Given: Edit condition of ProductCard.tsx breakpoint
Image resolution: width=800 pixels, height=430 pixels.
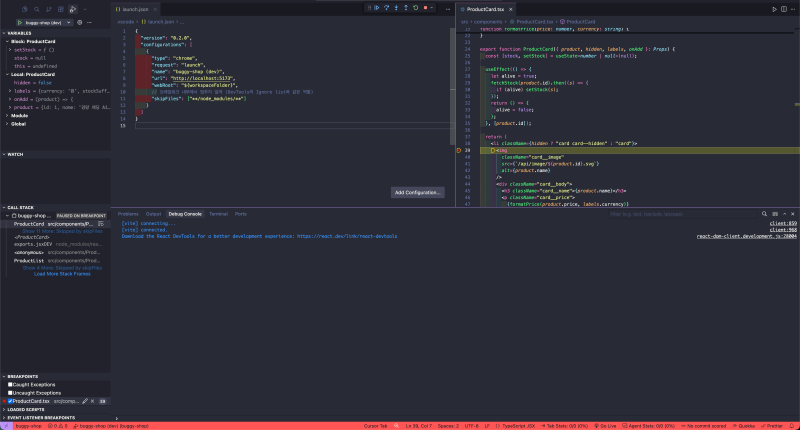Looking at the screenshot, I should point(85,401).
